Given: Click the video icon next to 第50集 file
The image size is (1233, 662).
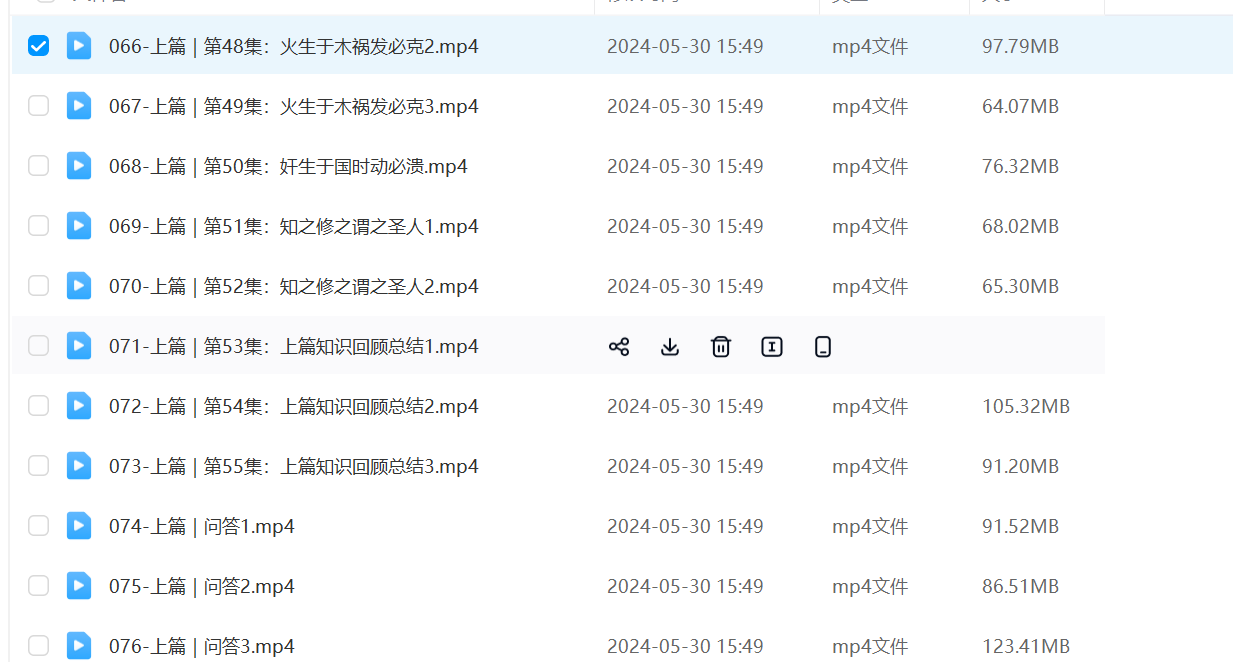Looking at the screenshot, I should click(x=79, y=166).
